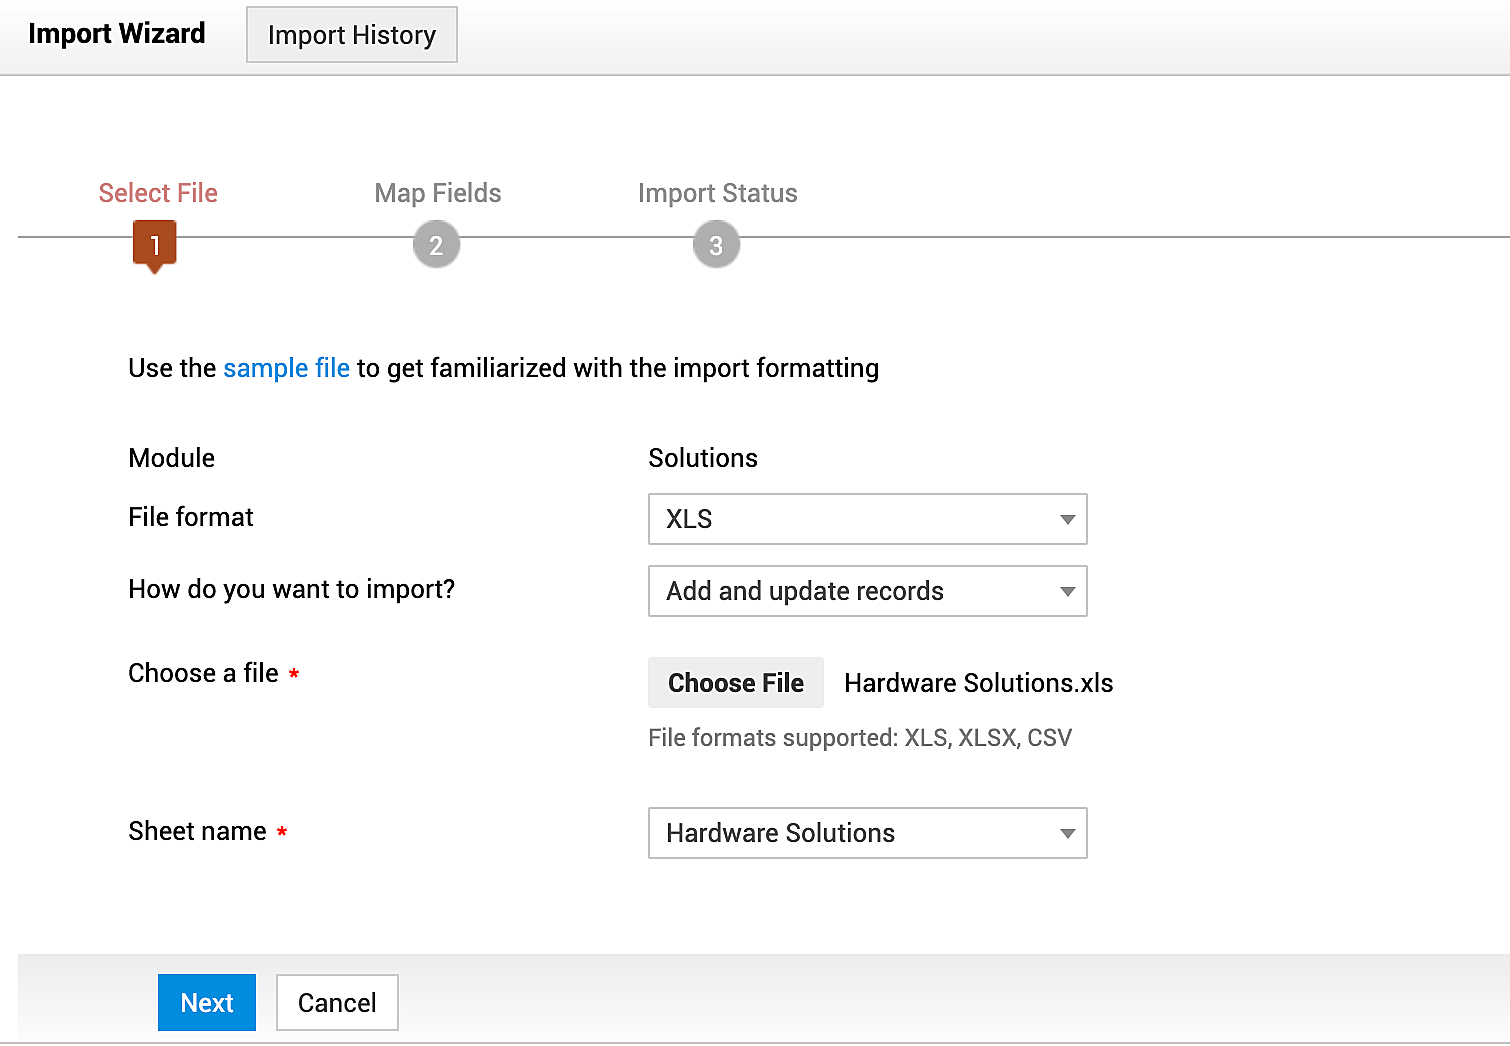Screen dimensions: 1510x1046
Task: Click the Hardware Solutions.xls file name
Action: (x=978, y=683)
